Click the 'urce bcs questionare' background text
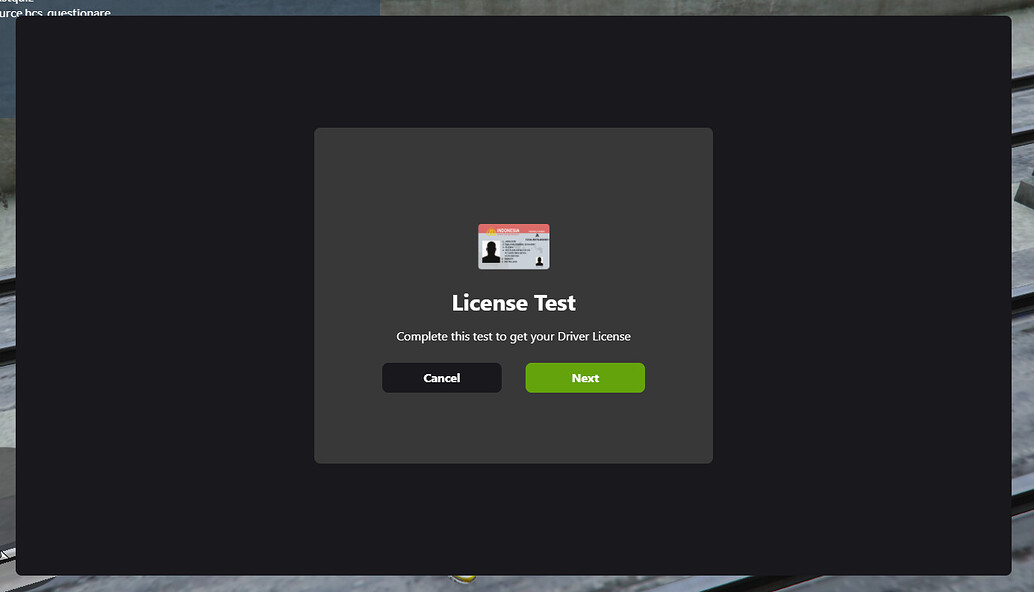 pos(55,13)
